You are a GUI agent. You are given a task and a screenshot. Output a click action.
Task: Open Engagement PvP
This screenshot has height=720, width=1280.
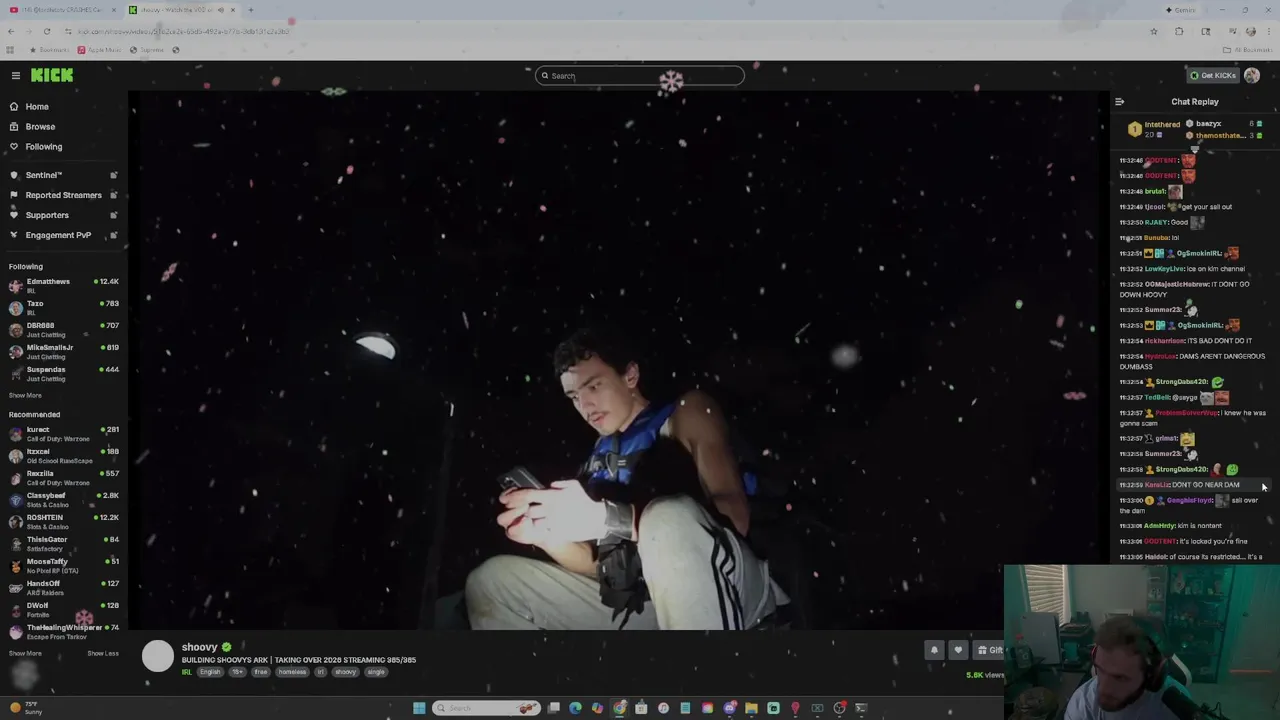[x=58, y=235]
